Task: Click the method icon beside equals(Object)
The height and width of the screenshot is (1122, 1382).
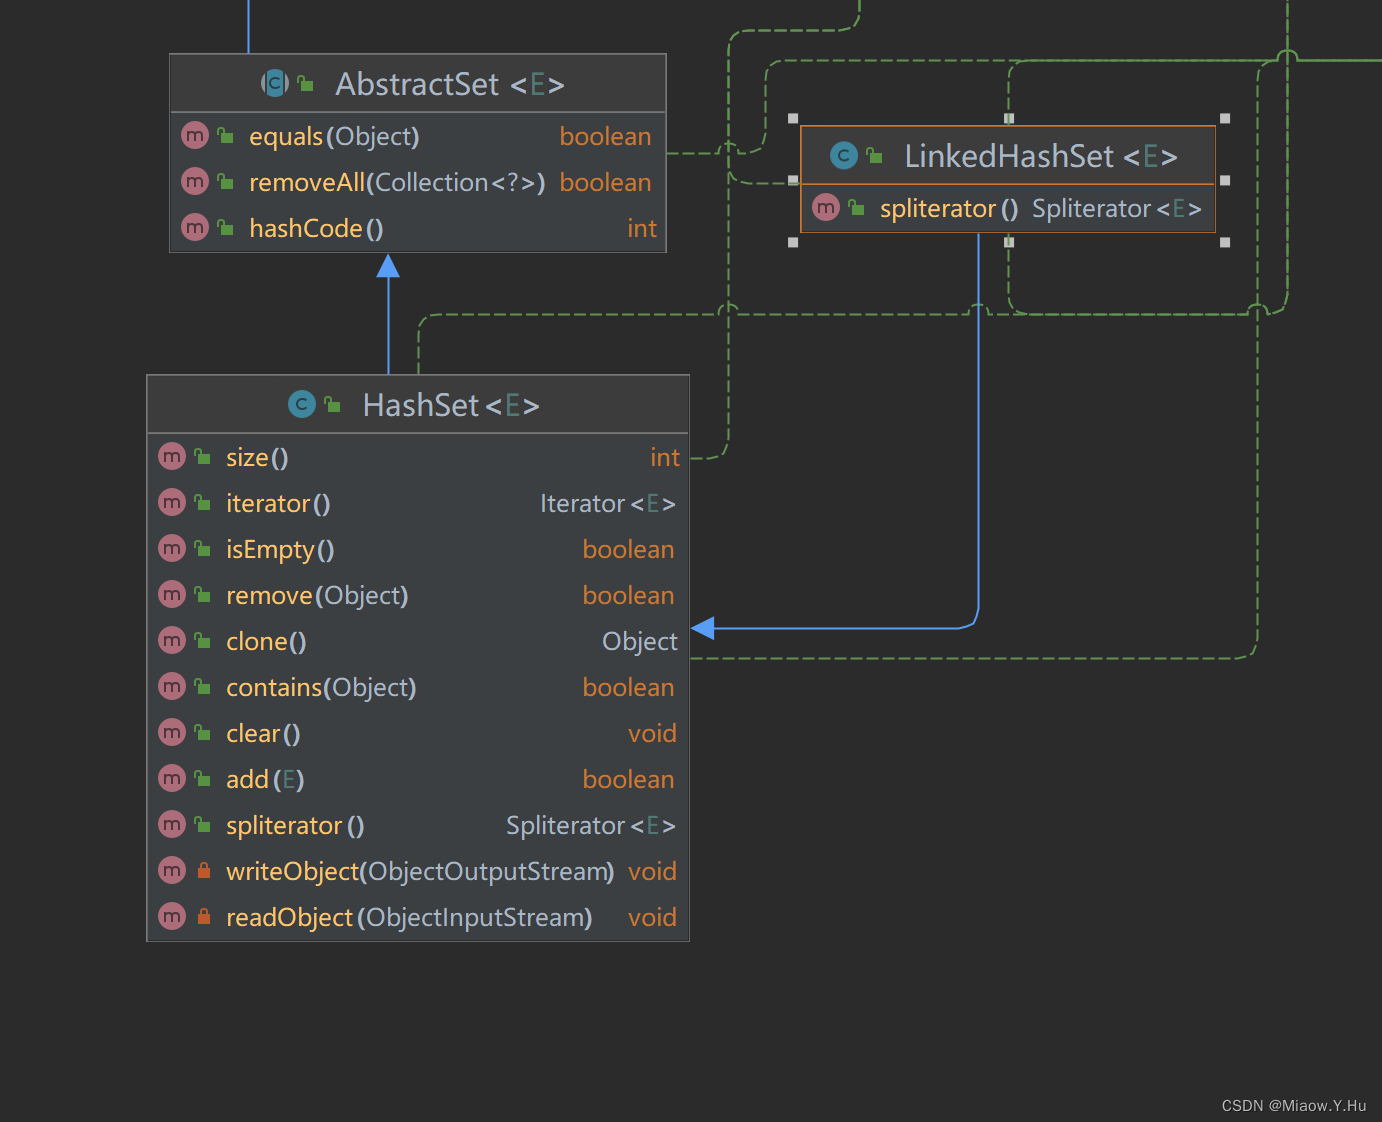Action: tap(194, 135)
